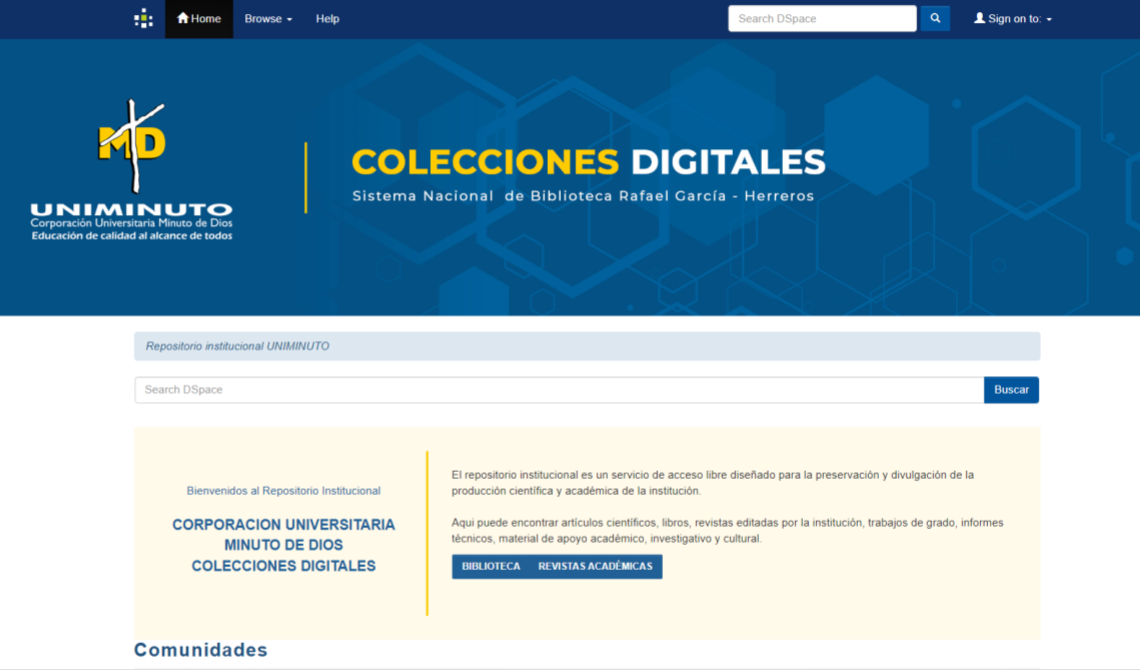Open the Help page

point(327,19)
